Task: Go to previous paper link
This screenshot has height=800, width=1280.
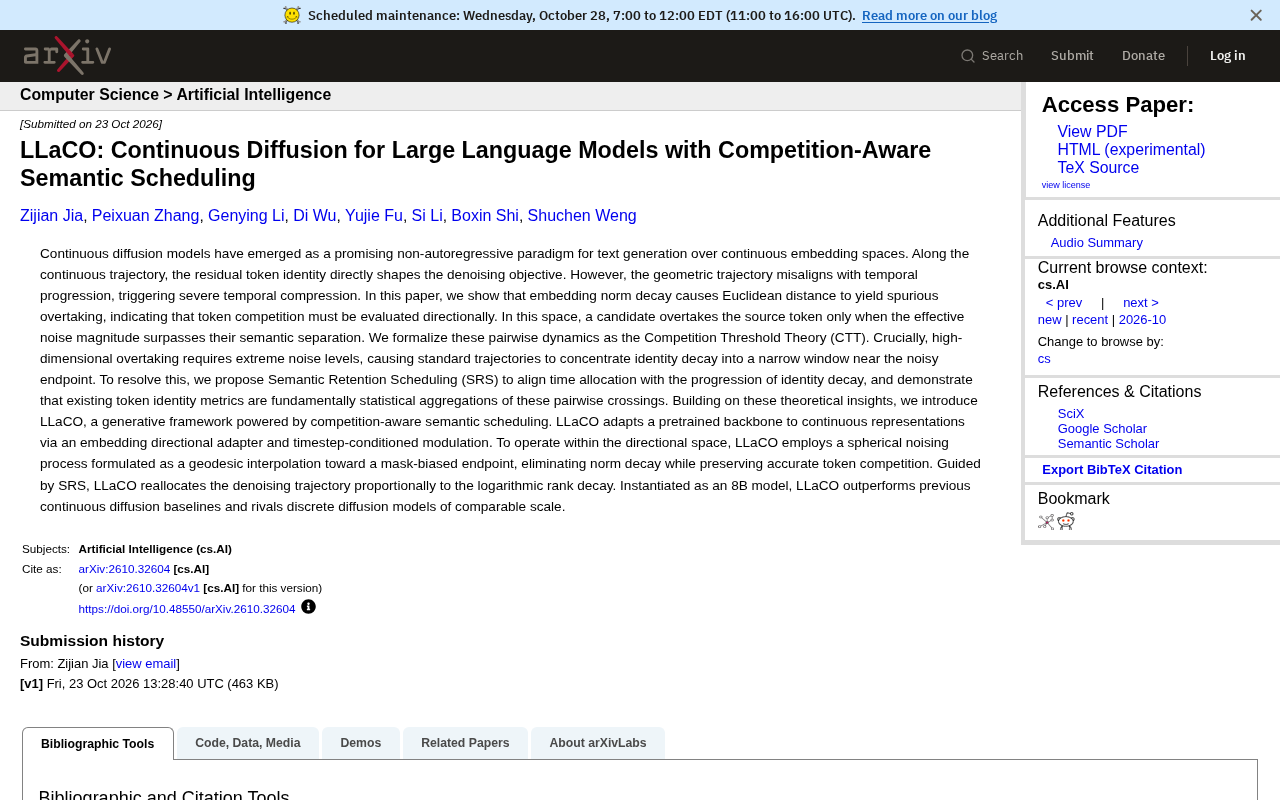Action: tap(1064, 303)
